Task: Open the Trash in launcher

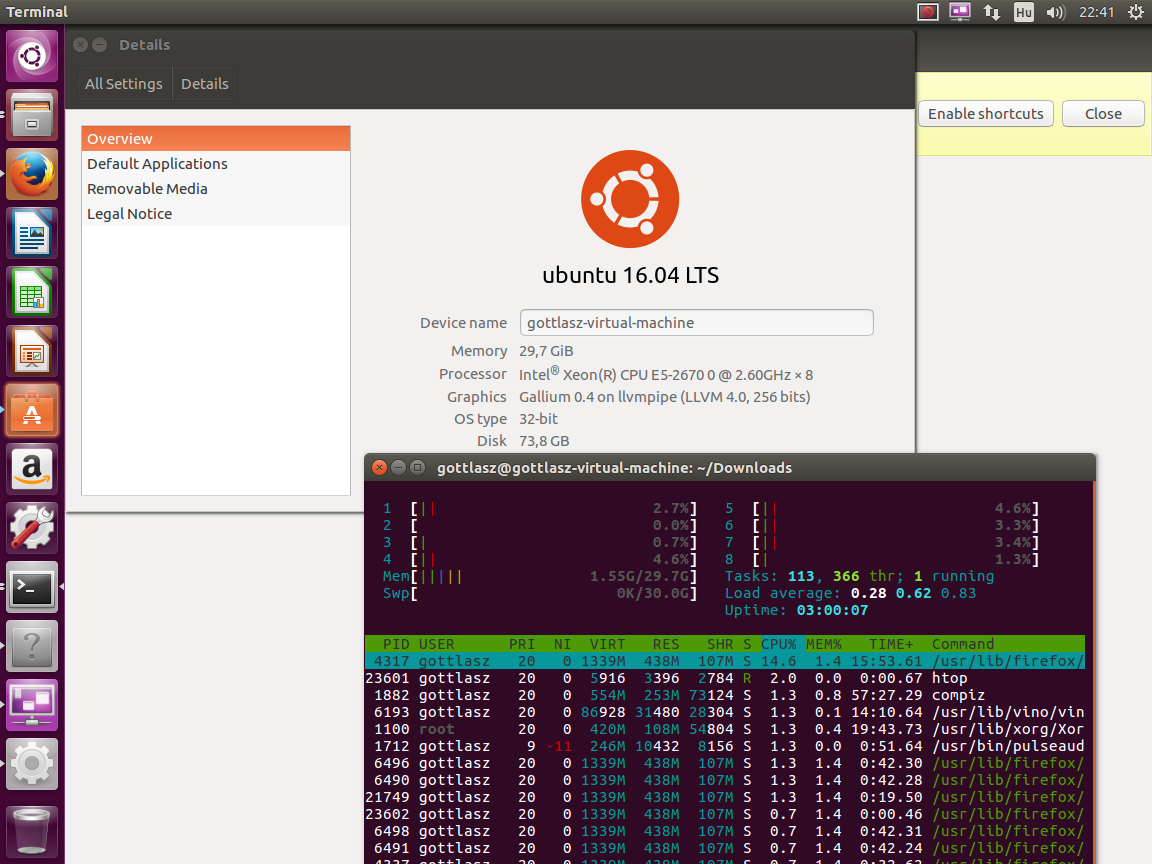Action: pos(32,830)
